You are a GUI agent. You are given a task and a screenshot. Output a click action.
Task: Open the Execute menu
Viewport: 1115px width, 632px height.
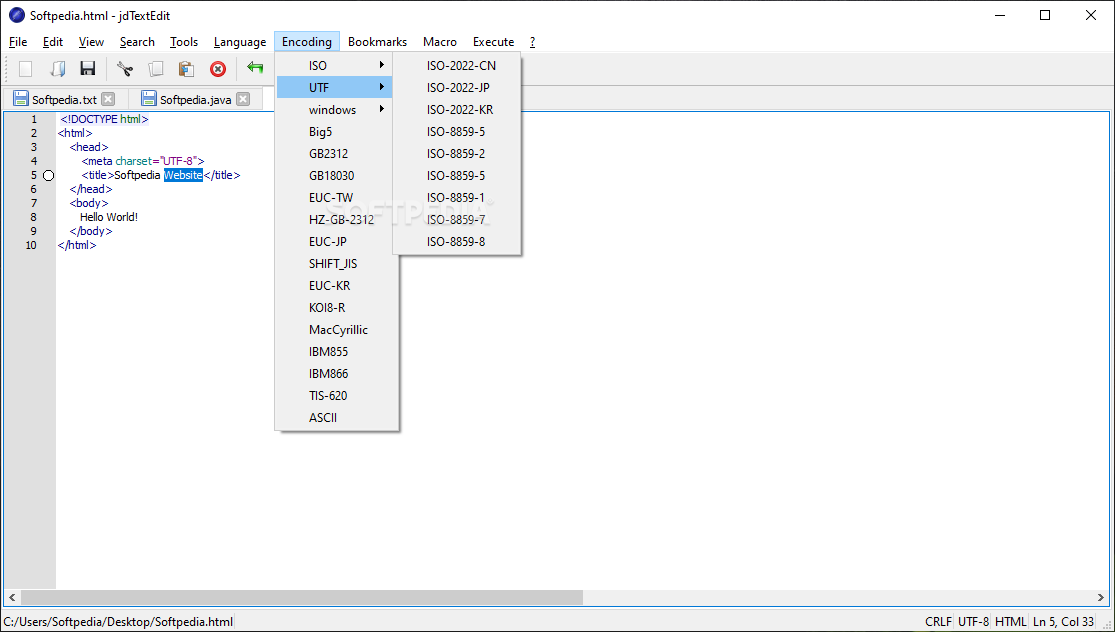[494, 42]
